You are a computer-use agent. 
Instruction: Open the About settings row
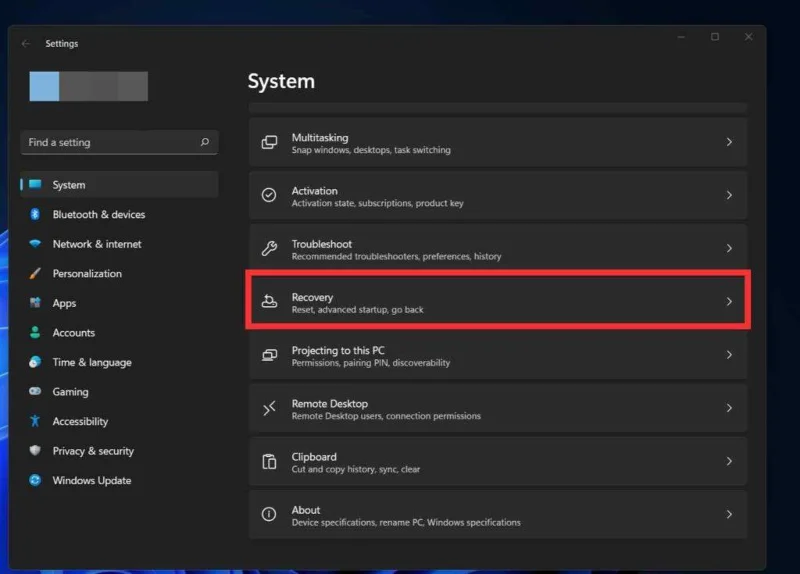[x=498, y=514]
